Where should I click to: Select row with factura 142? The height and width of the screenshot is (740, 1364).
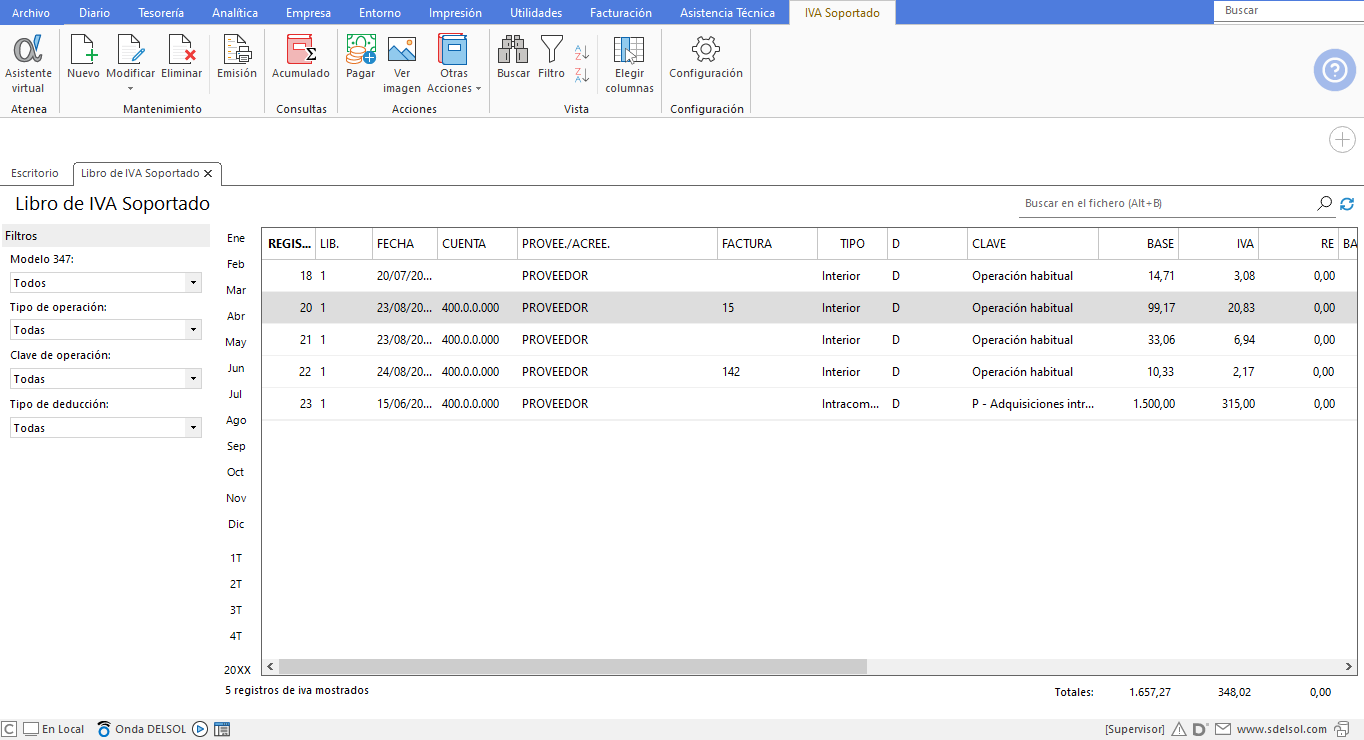[810, 372]
